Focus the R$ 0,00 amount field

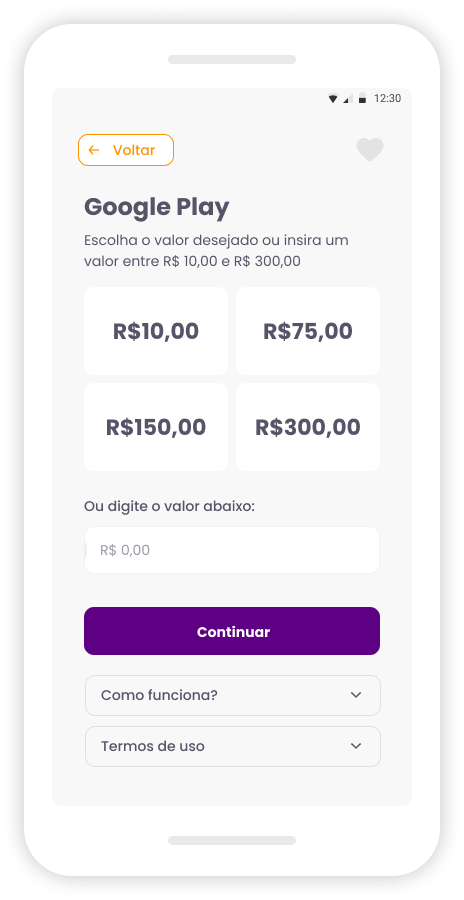pyautogui.click(x=232, y=550)
